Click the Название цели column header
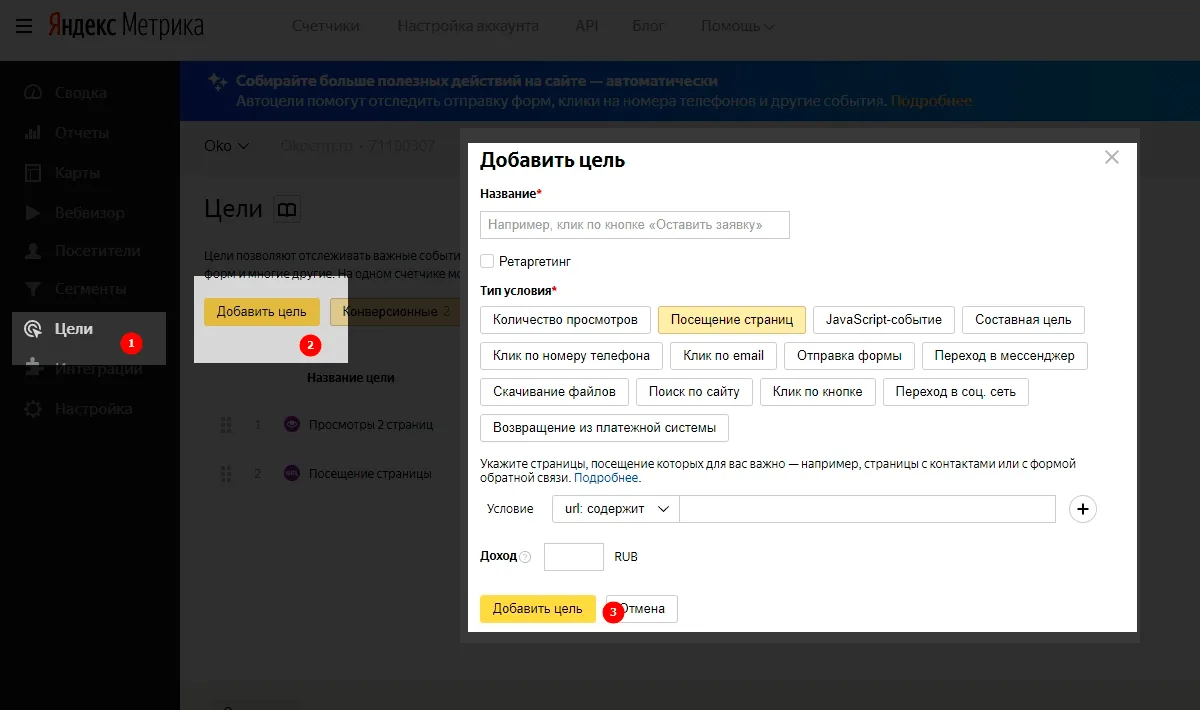Screen dimensions: 1200x710 tap(351, 378)
